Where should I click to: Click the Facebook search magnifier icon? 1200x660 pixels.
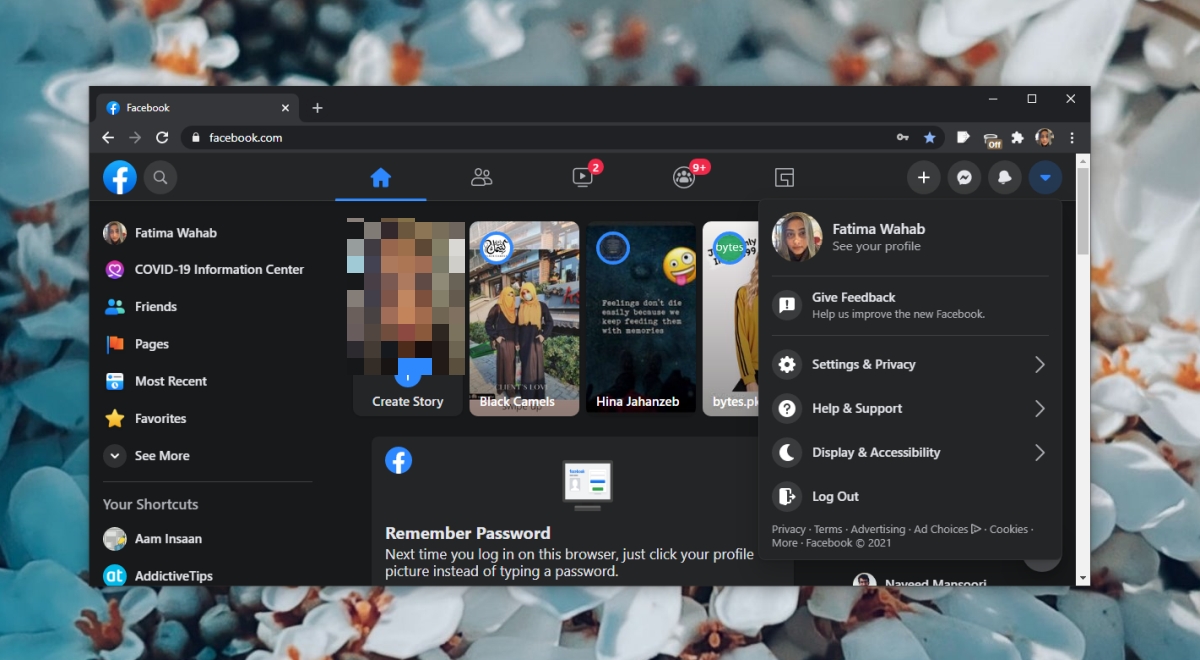coord(160,178)
